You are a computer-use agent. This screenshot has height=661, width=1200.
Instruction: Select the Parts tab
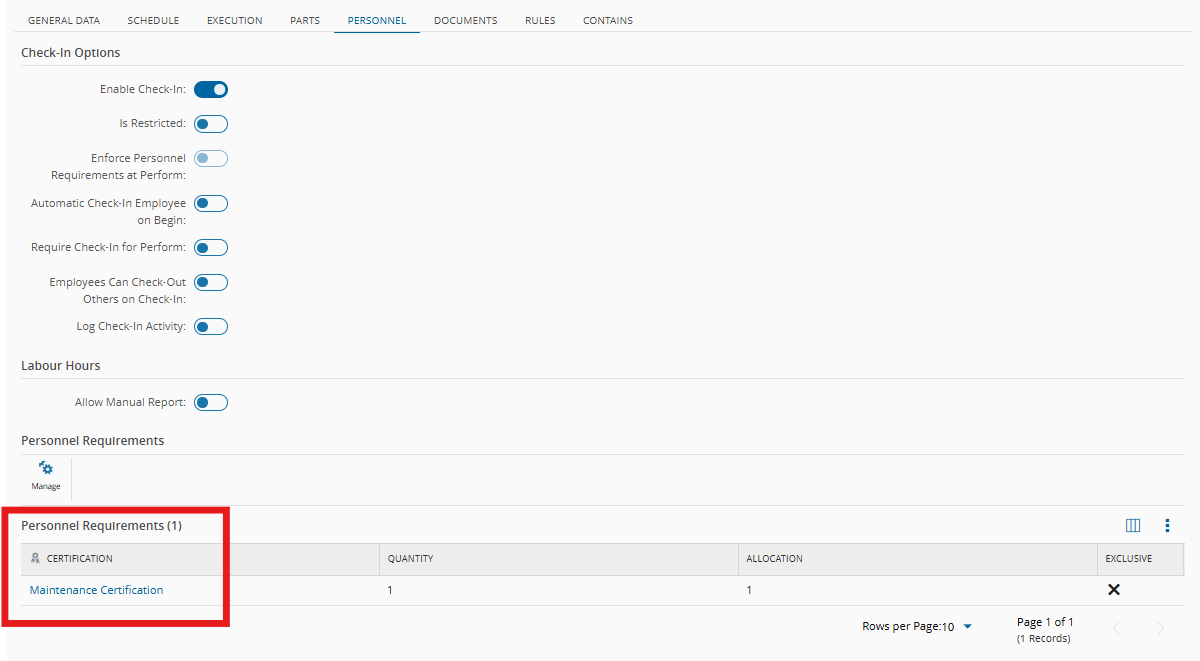click(305, 20)
